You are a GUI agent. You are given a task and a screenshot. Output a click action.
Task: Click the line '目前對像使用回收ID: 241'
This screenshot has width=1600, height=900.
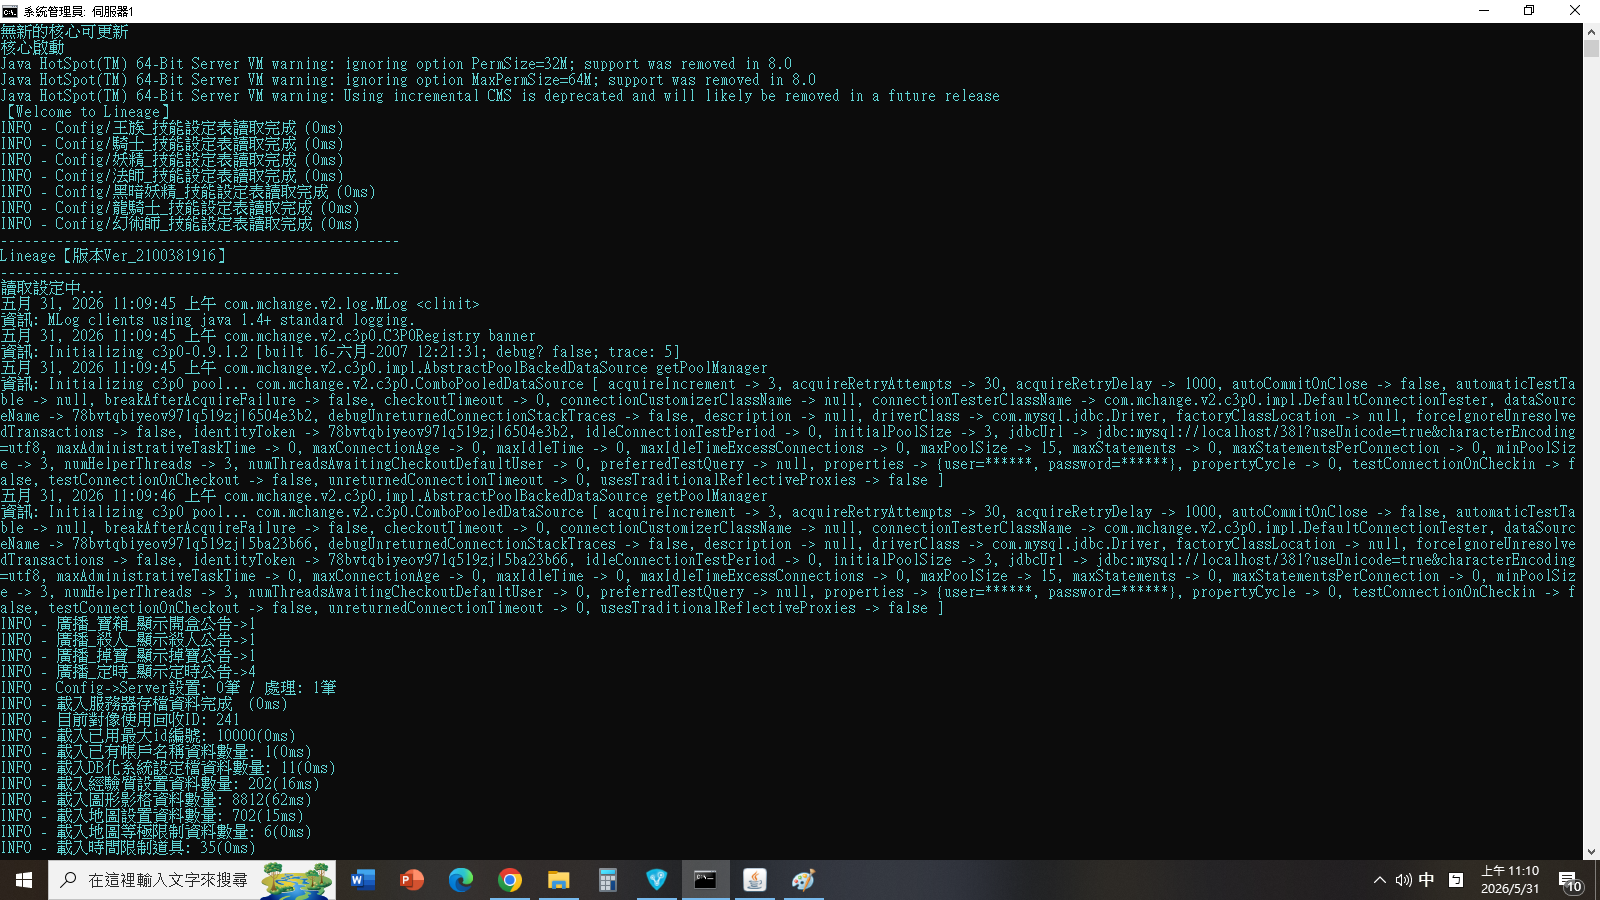tap(120, 720)
